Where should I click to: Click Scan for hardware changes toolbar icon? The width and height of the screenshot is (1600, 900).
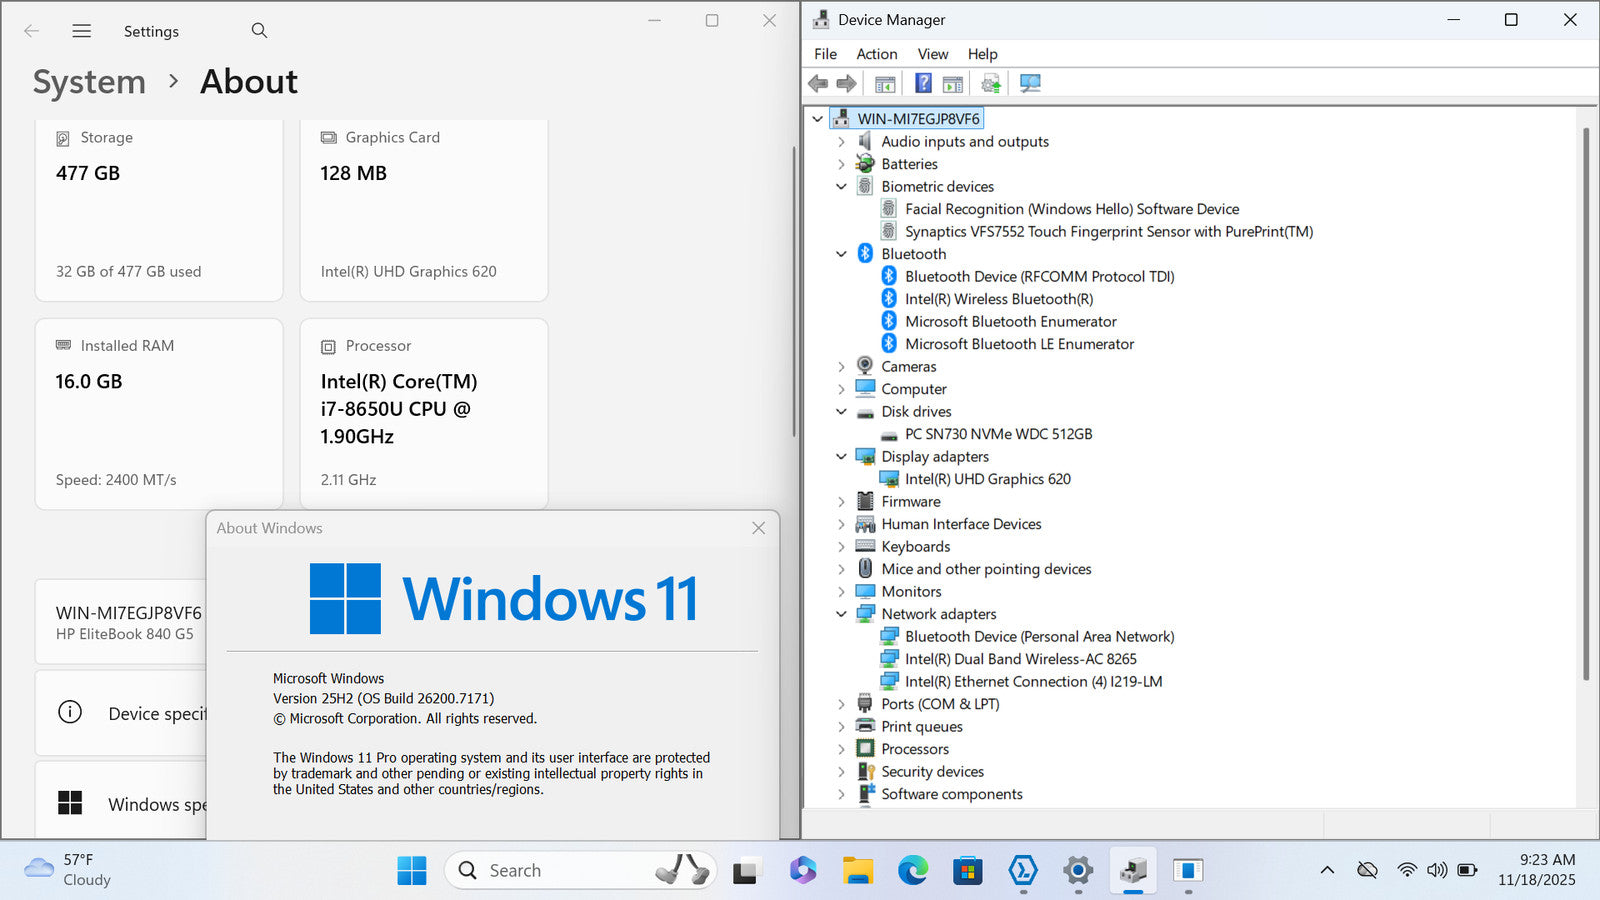tap(1030, 83)
